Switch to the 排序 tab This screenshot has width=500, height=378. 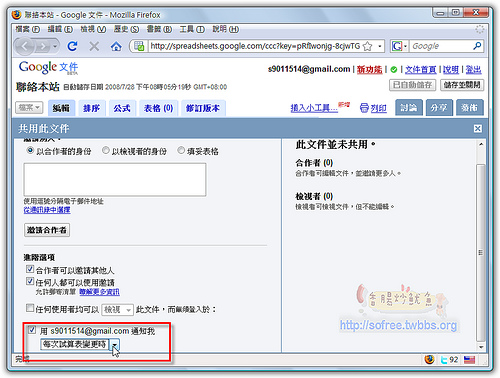[x=92, y=108]
